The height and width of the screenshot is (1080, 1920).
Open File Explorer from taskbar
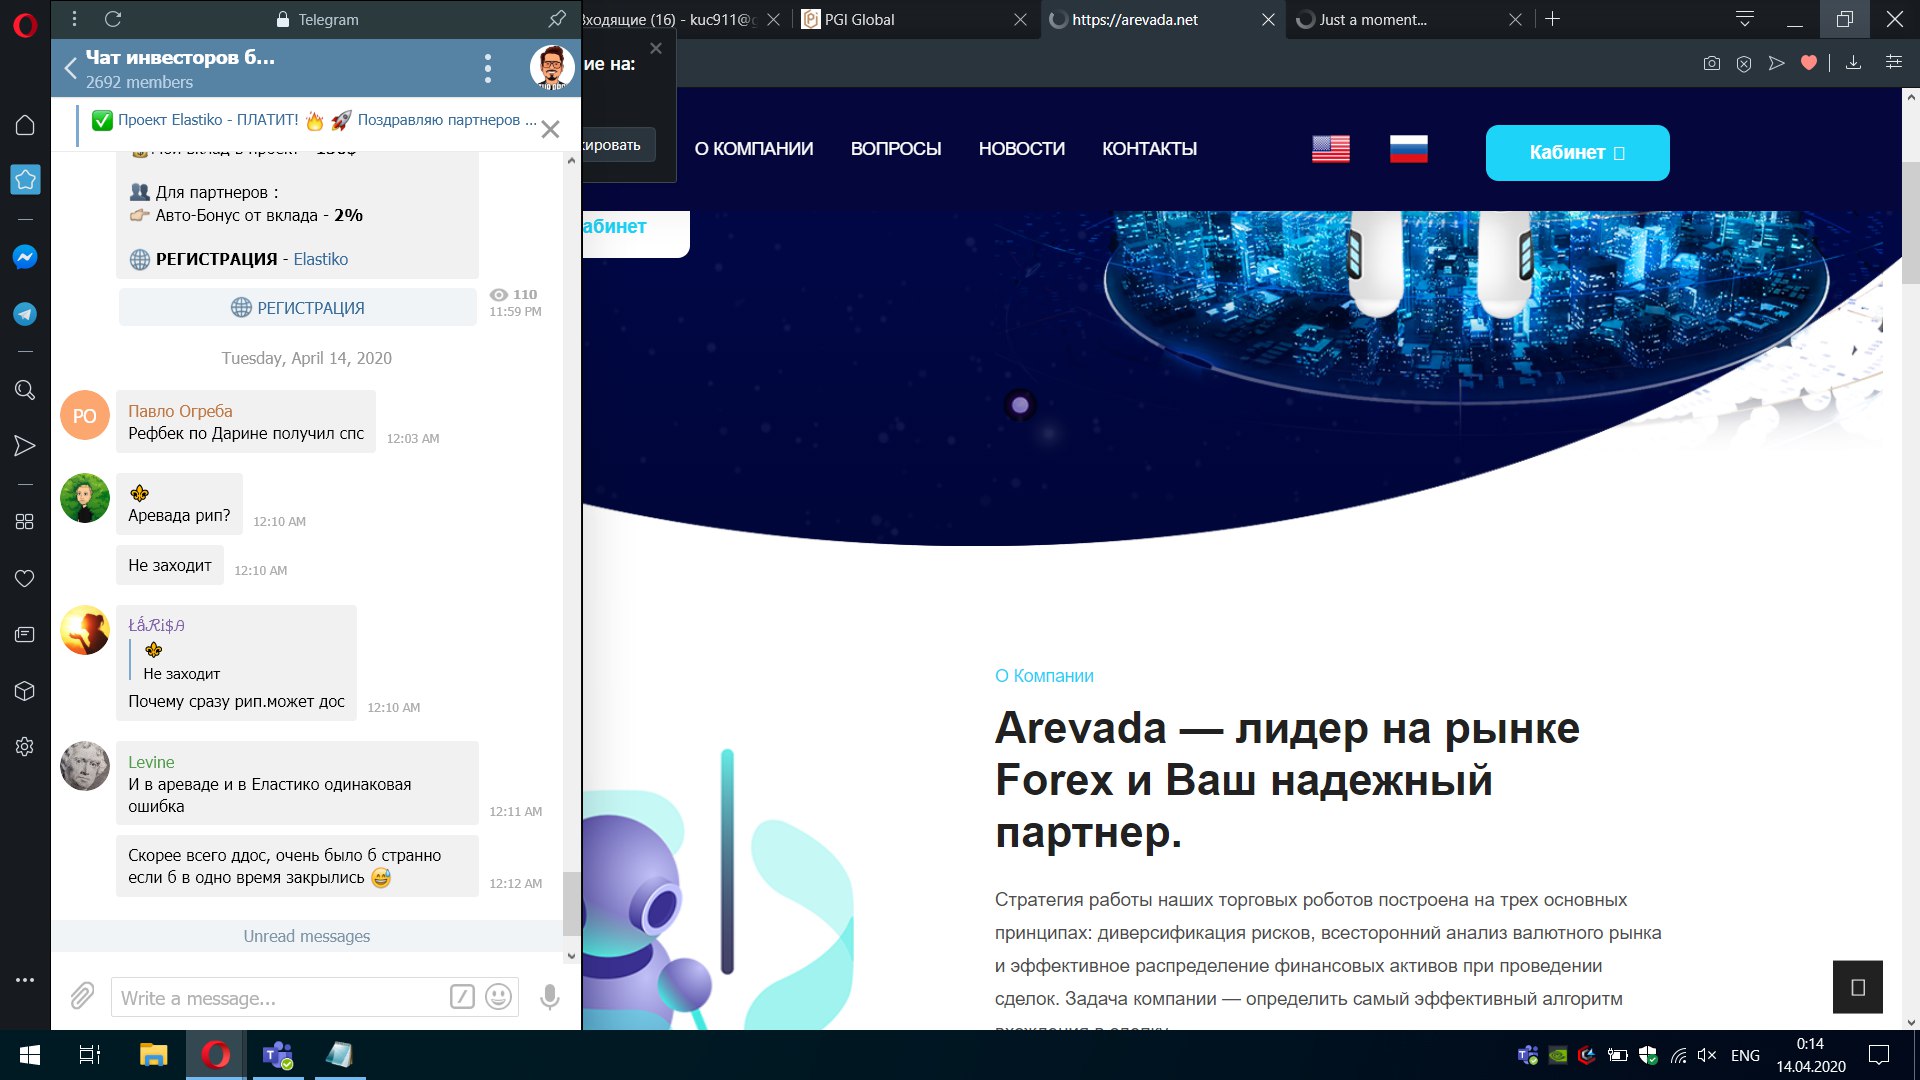[x=153, y=1055]
